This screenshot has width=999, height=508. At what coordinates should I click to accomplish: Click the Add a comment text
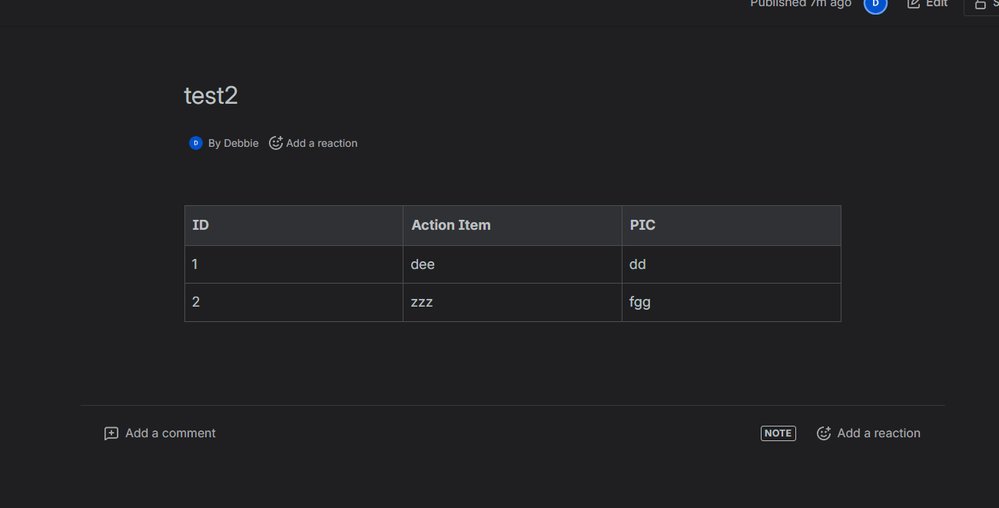pos(170,433)
